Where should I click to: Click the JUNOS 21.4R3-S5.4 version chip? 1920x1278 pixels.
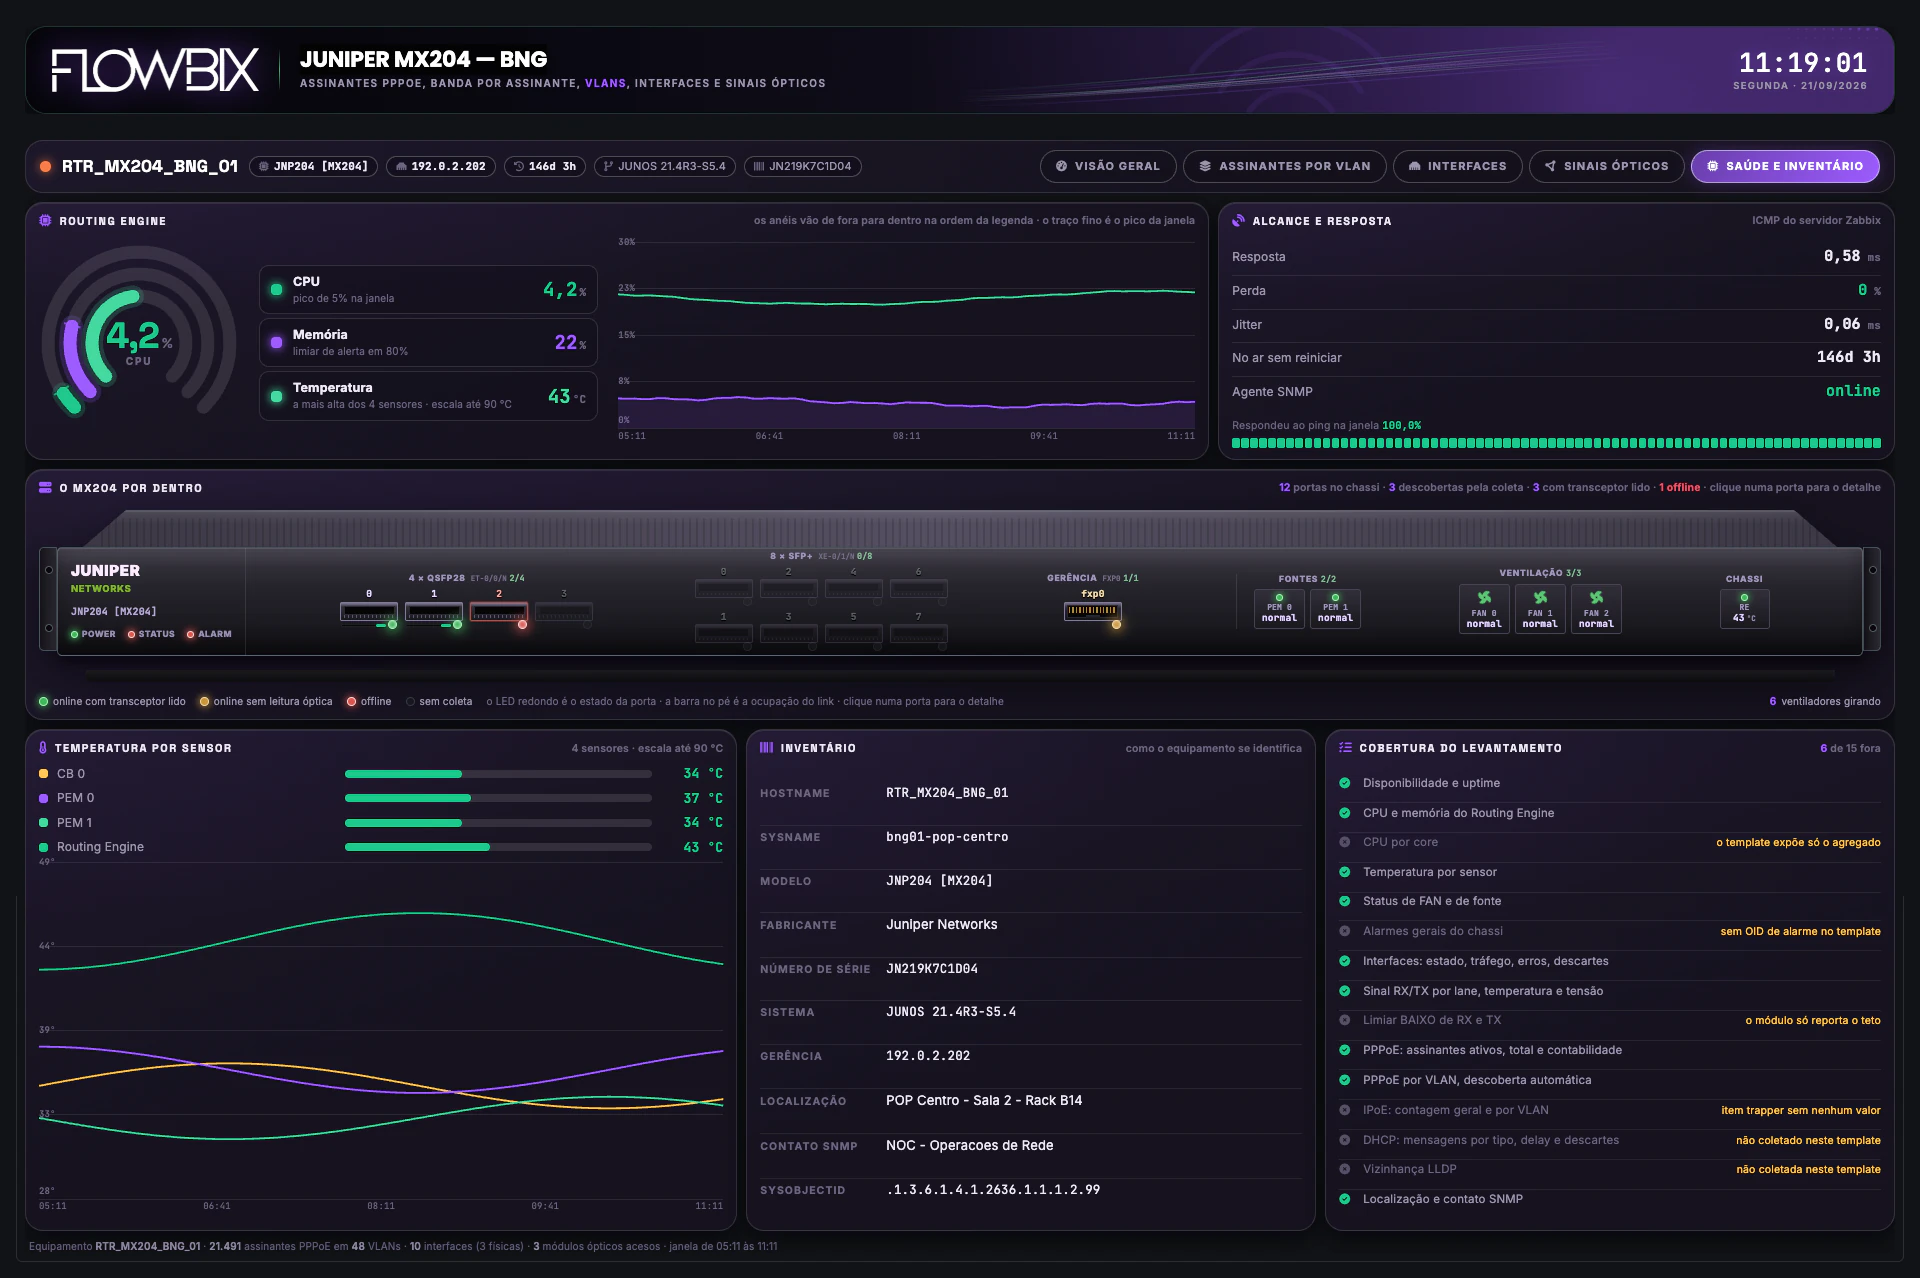click(665, 166)
